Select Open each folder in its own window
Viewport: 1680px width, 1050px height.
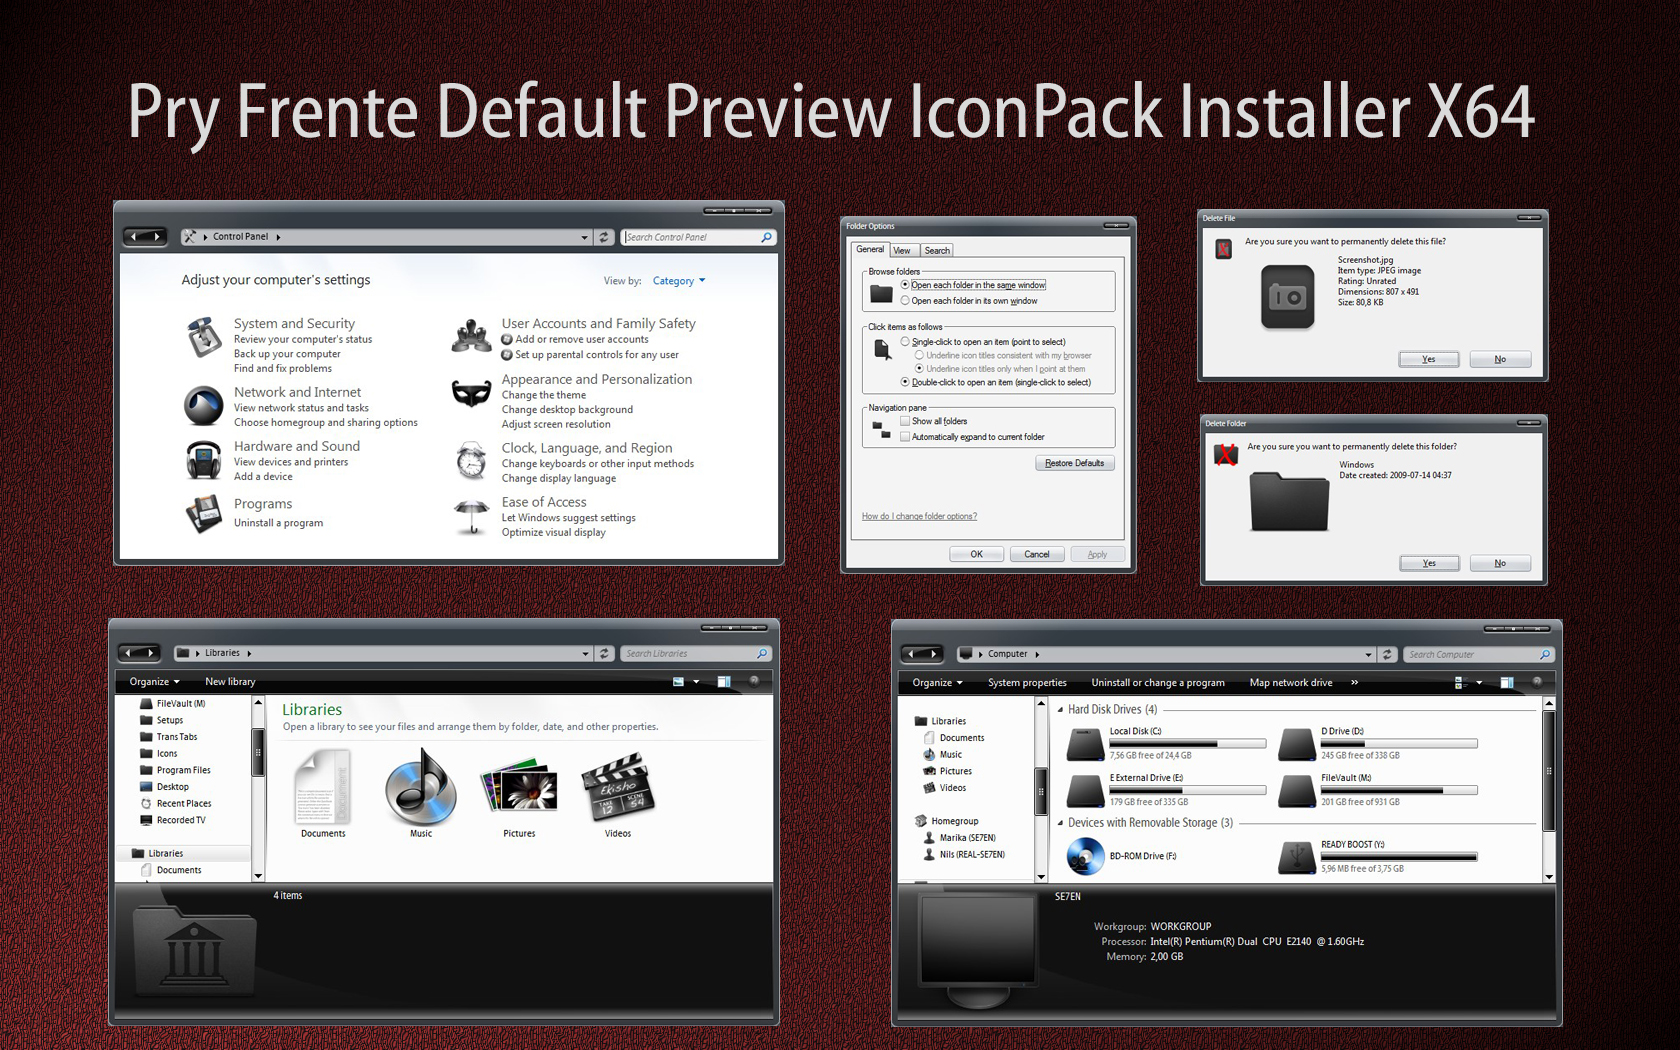pyautogui.click(x=906, y=300)
